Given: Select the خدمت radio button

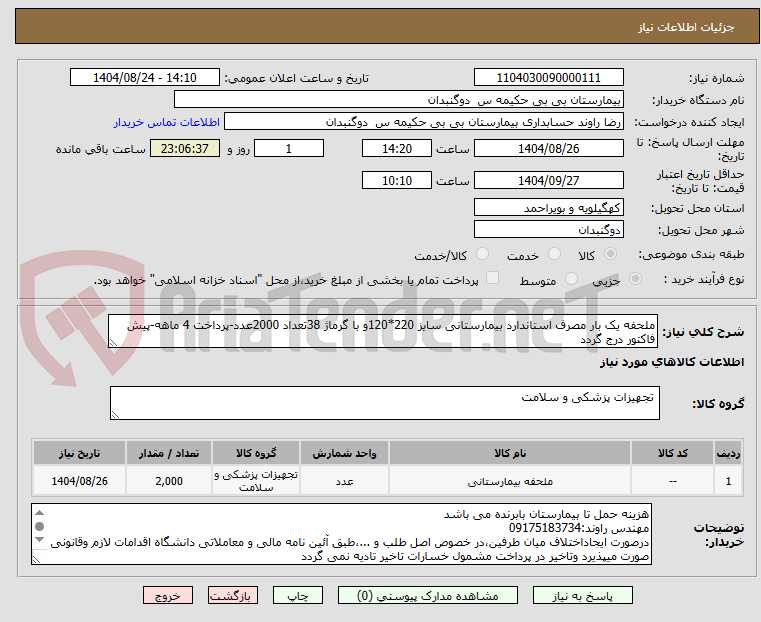Looking at the screenshot, I should coord(554,254).
